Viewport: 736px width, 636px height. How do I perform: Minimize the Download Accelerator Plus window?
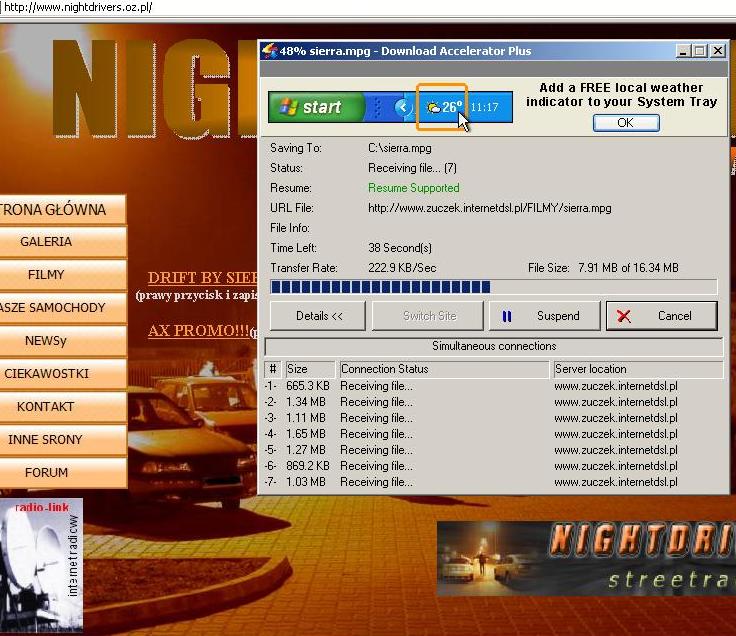pyautogui.click(x=683, y=51)
